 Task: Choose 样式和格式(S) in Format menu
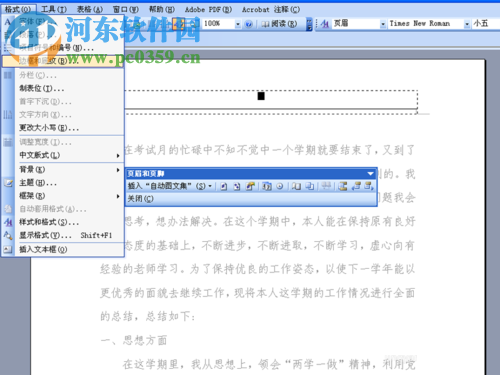(63, 222)
